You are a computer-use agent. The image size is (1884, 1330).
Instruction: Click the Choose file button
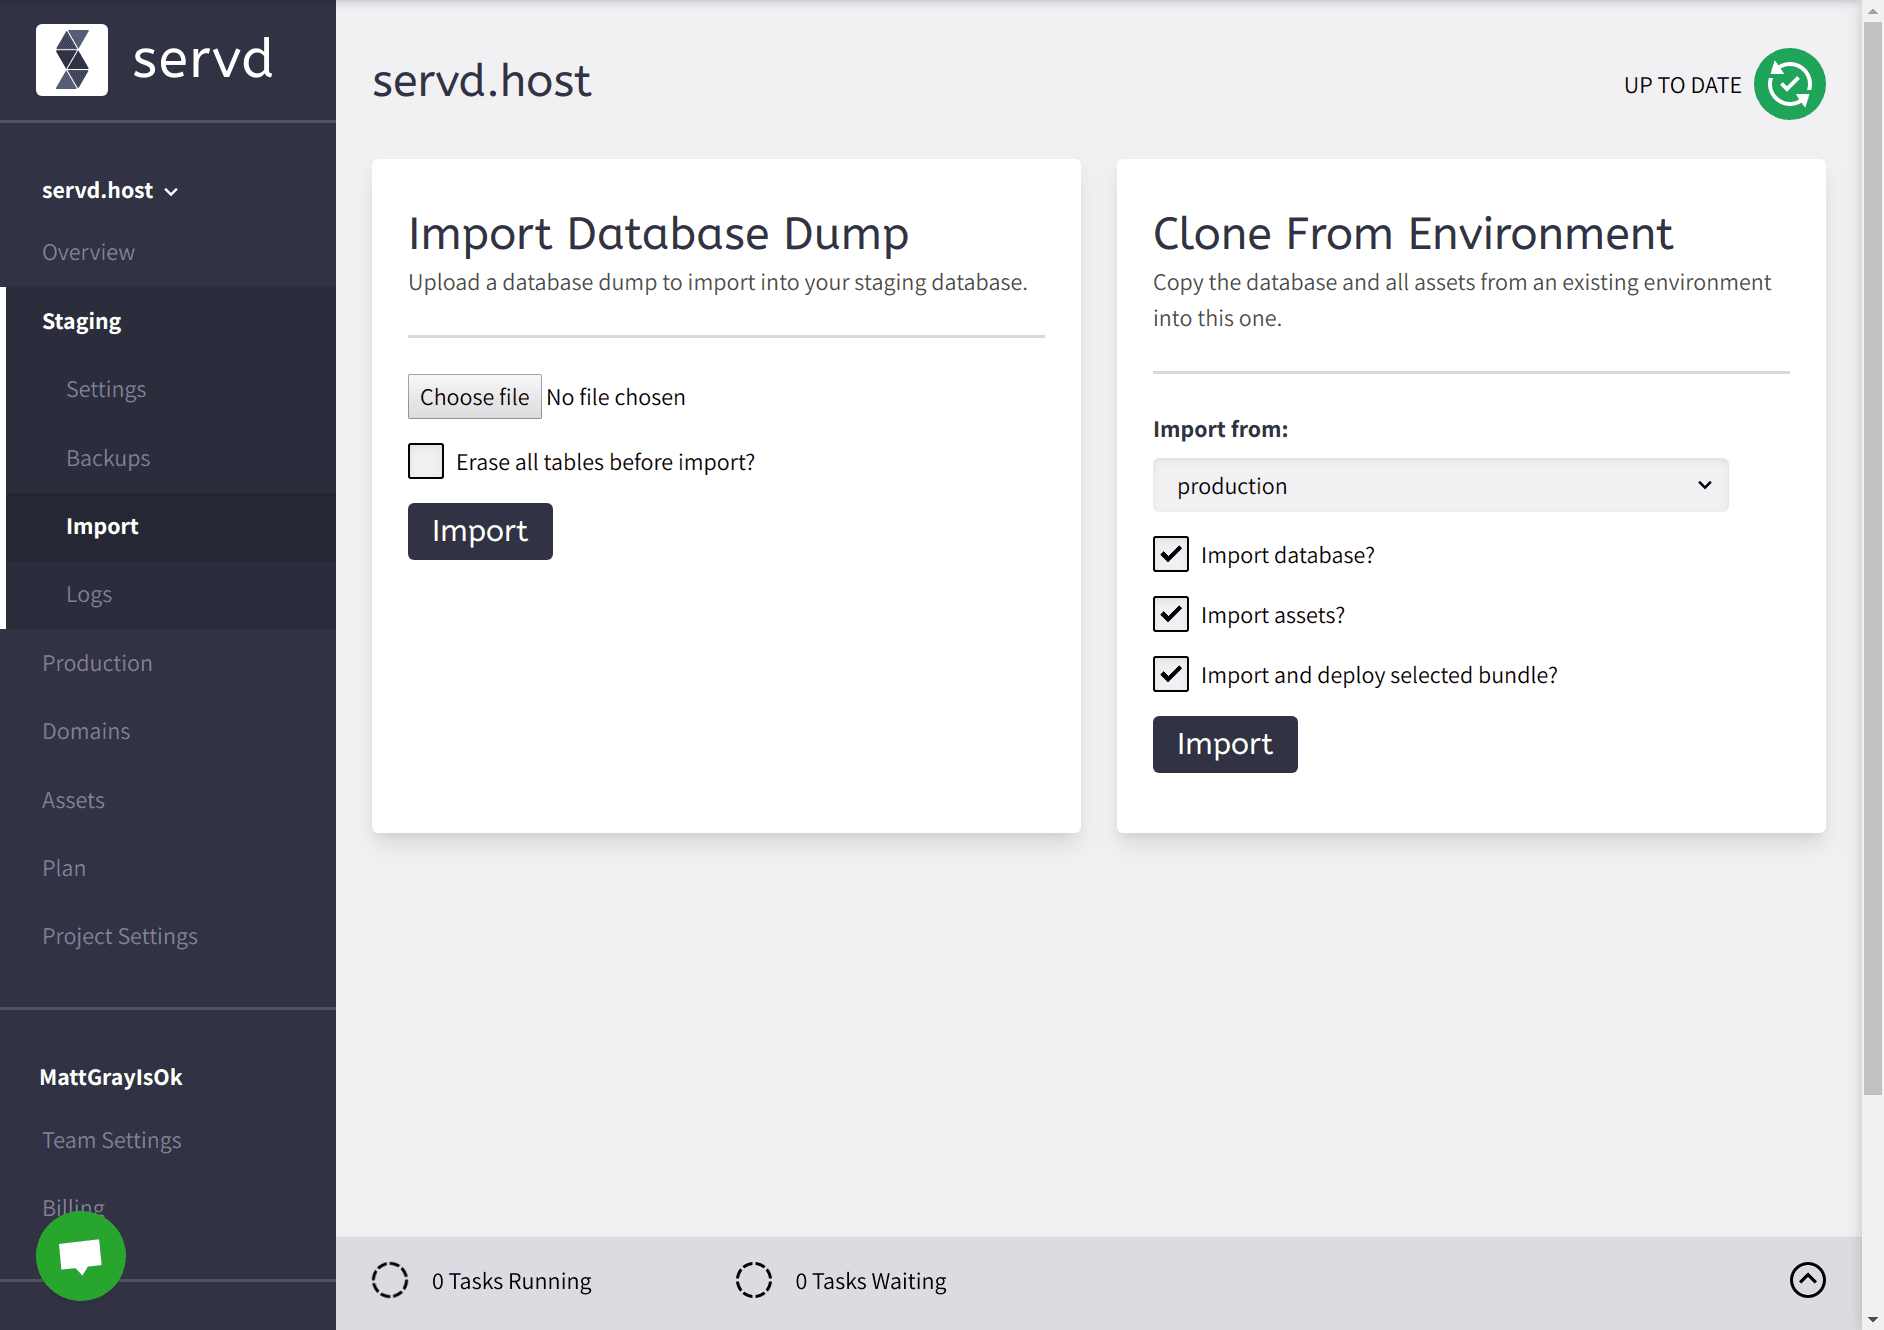point(475,397)
